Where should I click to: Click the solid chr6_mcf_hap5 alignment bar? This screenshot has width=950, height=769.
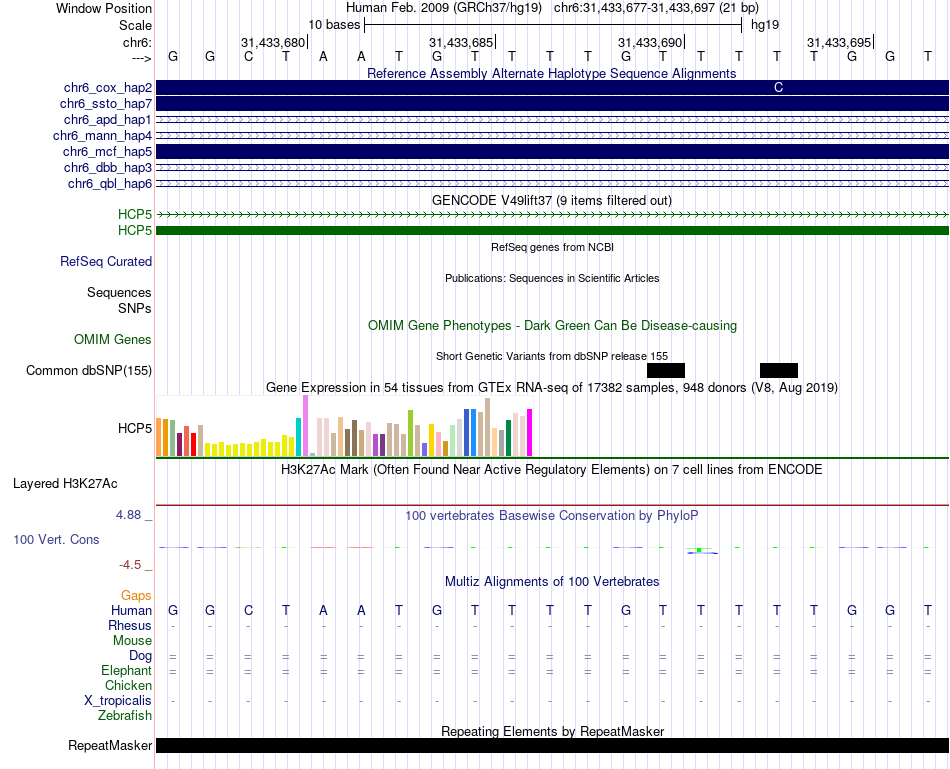(x=552, y=151)
